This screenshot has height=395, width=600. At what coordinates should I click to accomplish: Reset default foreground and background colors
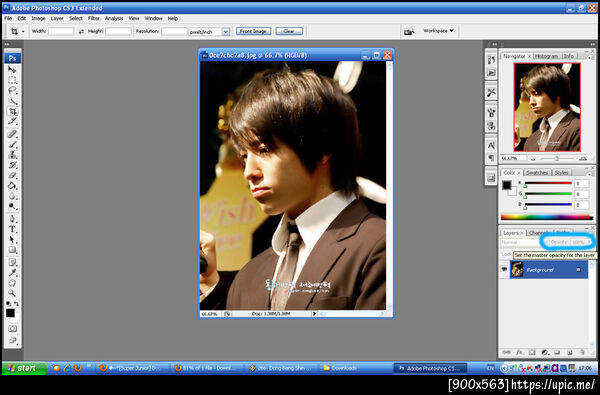(8, 304)
